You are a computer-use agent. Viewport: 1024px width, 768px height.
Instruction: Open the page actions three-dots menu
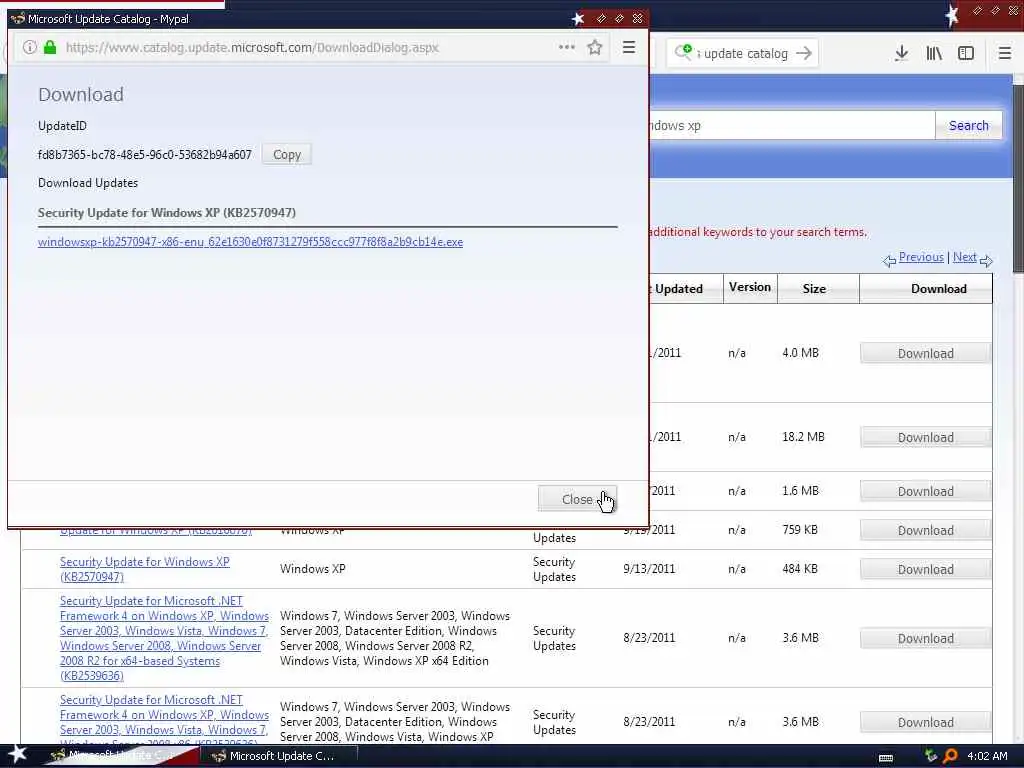pos(567,47)
